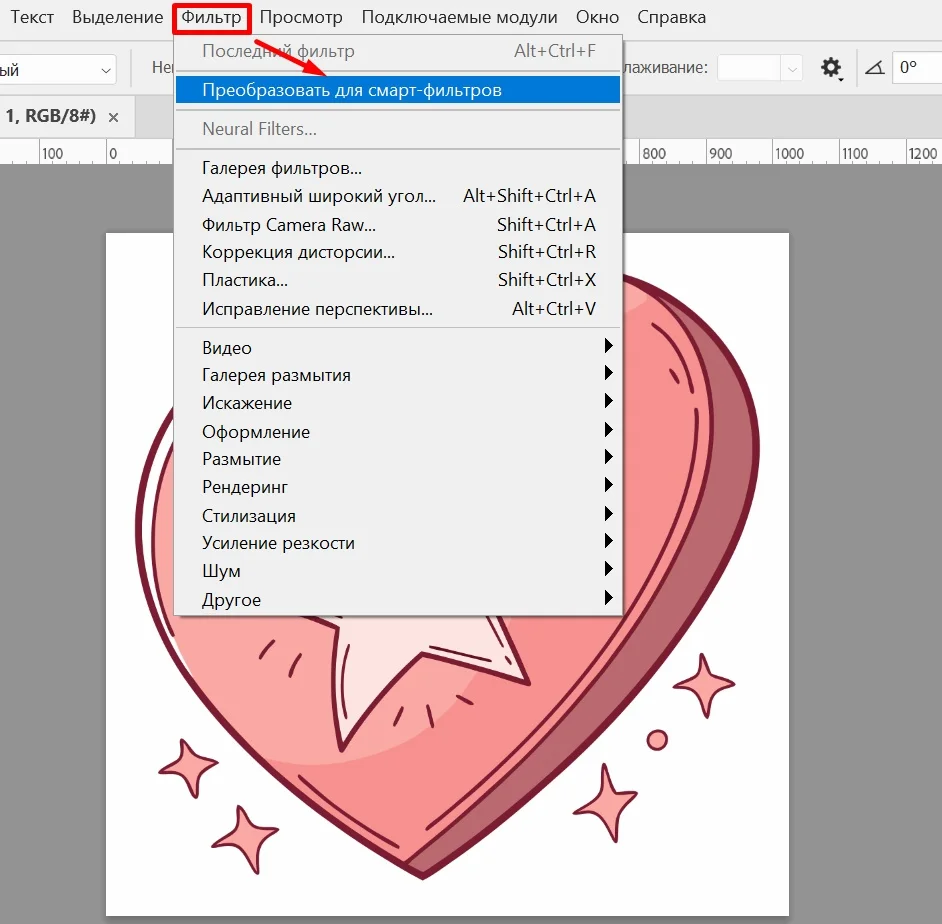Open the Подключаемые модули menu

coord(459,17)
